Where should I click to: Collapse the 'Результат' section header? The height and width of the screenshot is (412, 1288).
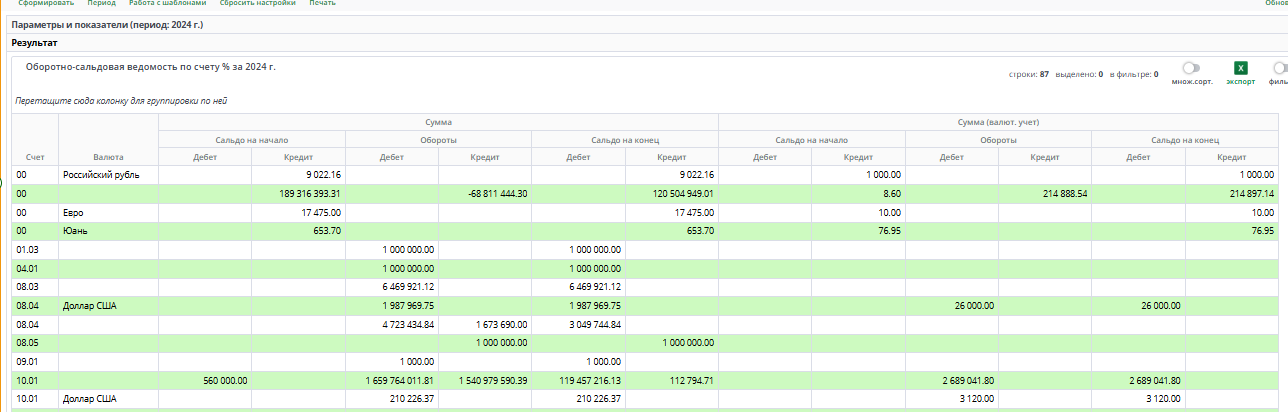point(34,43)
